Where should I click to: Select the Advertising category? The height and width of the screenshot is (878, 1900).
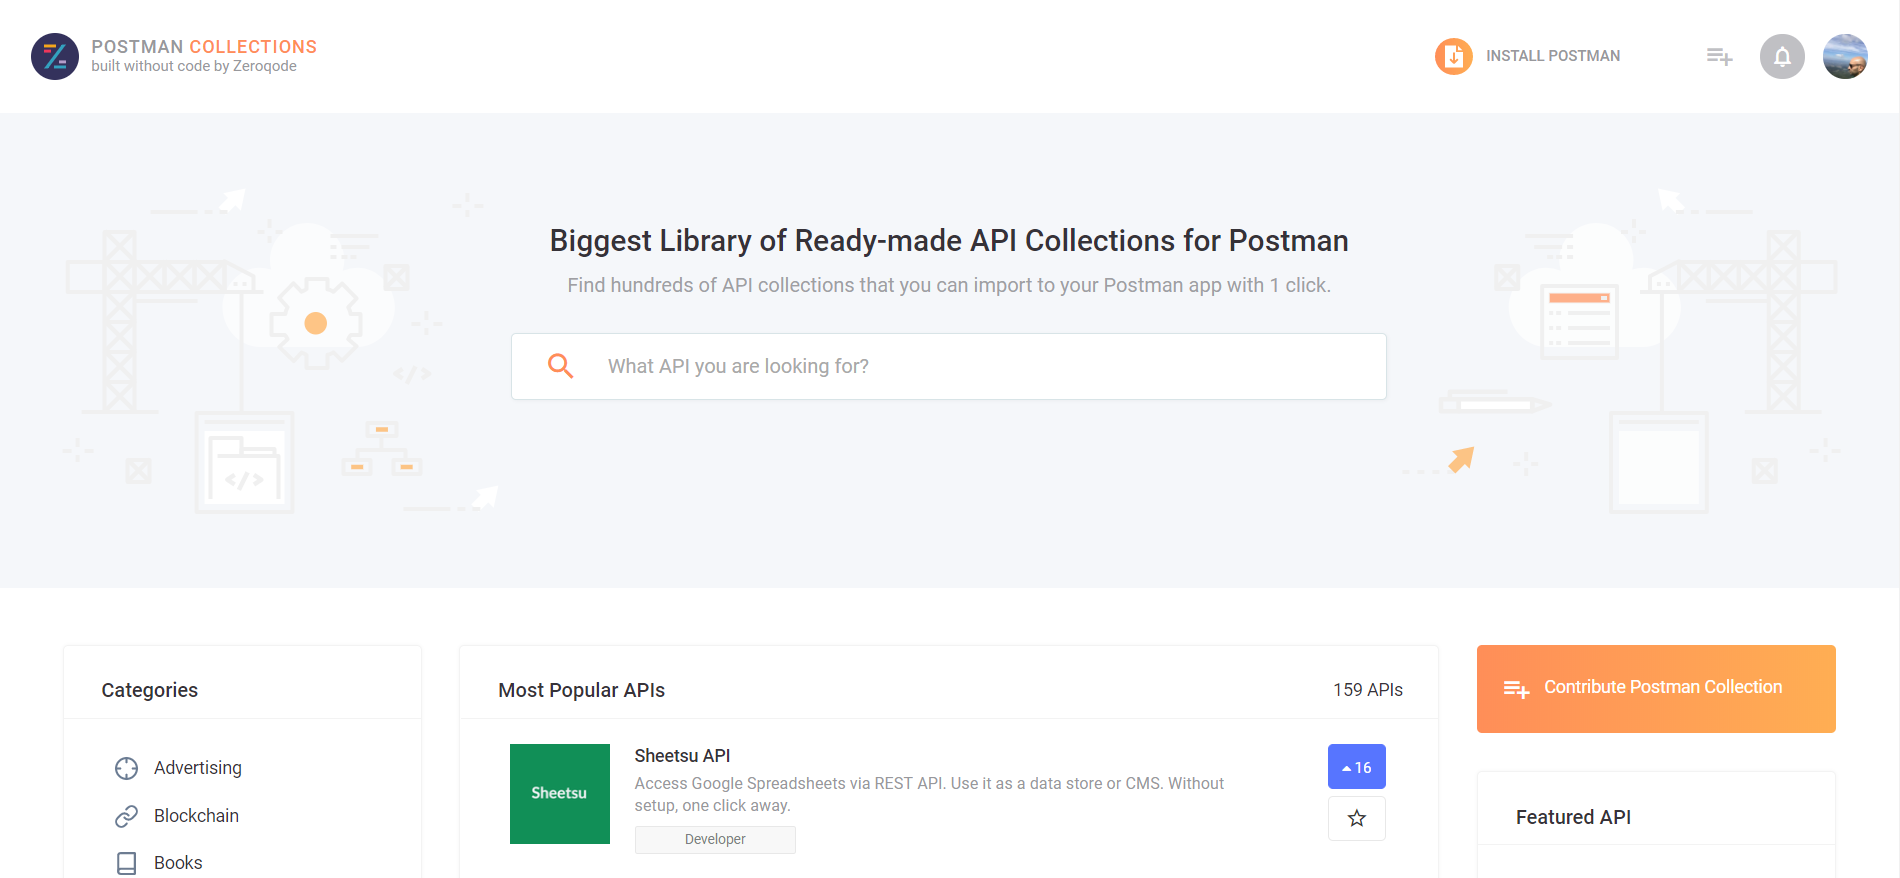198,768
